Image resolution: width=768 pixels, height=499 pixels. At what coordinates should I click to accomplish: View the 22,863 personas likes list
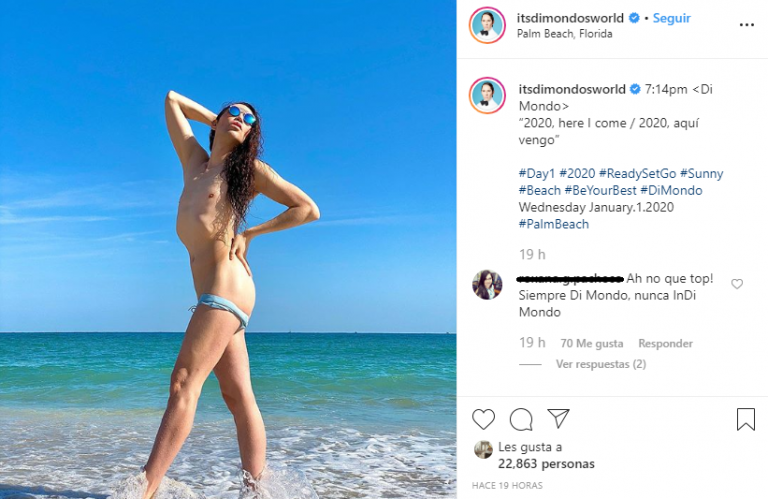pyautogui.click(x=546, y=464)
